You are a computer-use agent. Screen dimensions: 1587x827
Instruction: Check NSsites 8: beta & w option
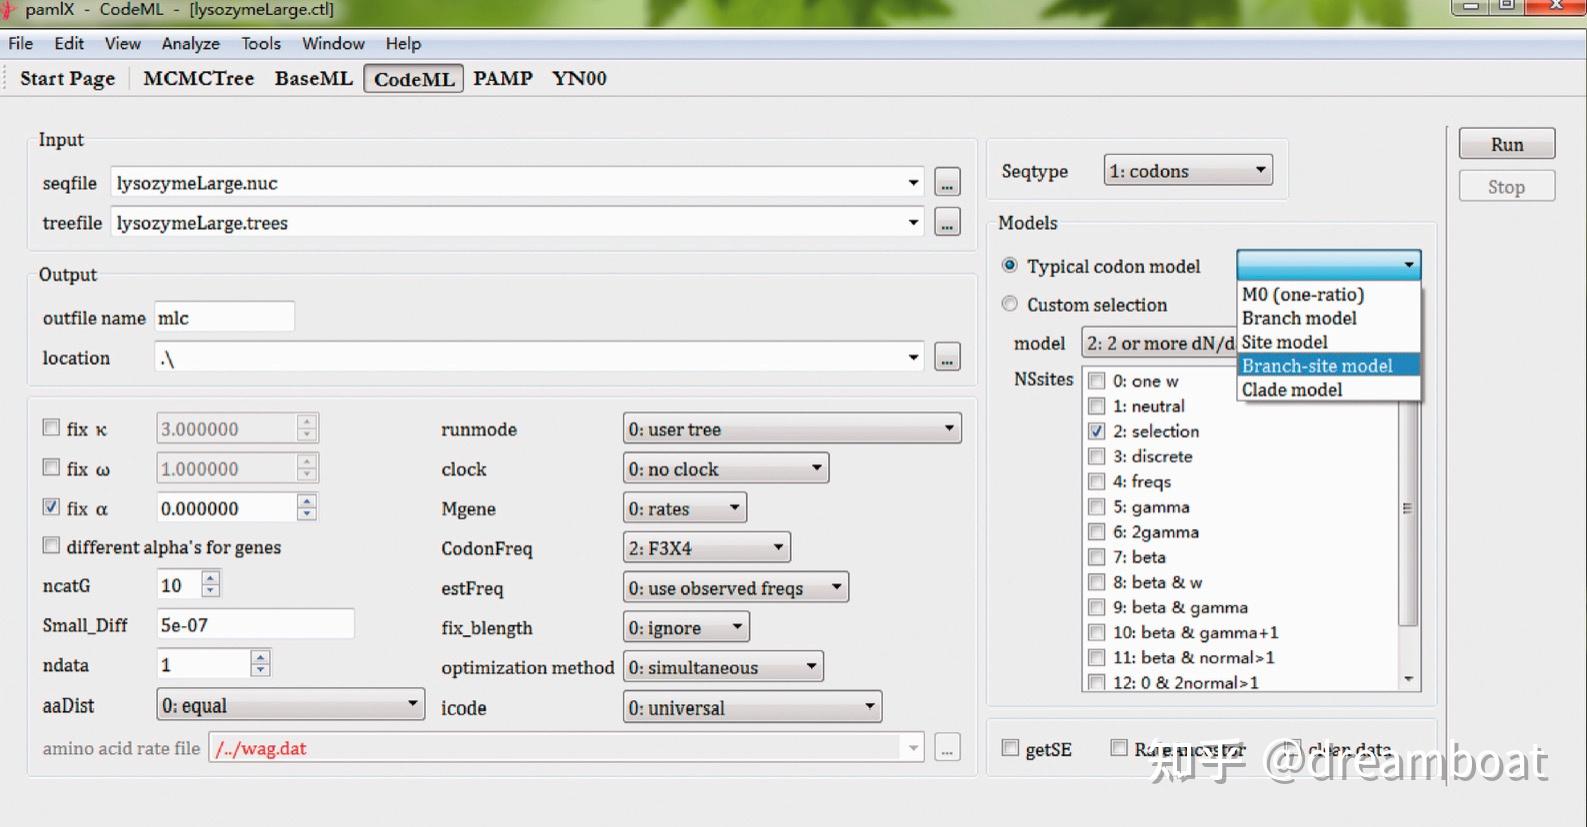[1097, 582]
